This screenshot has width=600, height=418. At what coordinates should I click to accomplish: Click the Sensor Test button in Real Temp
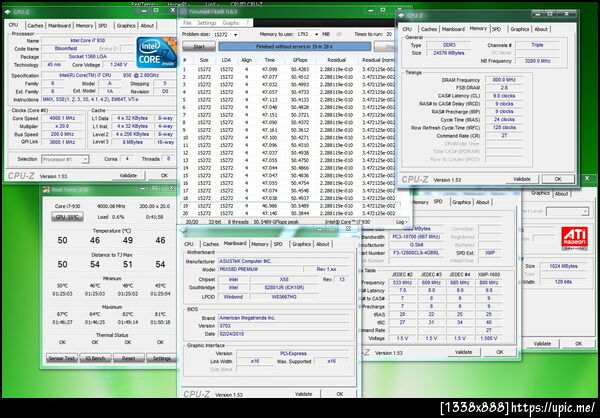62,358
